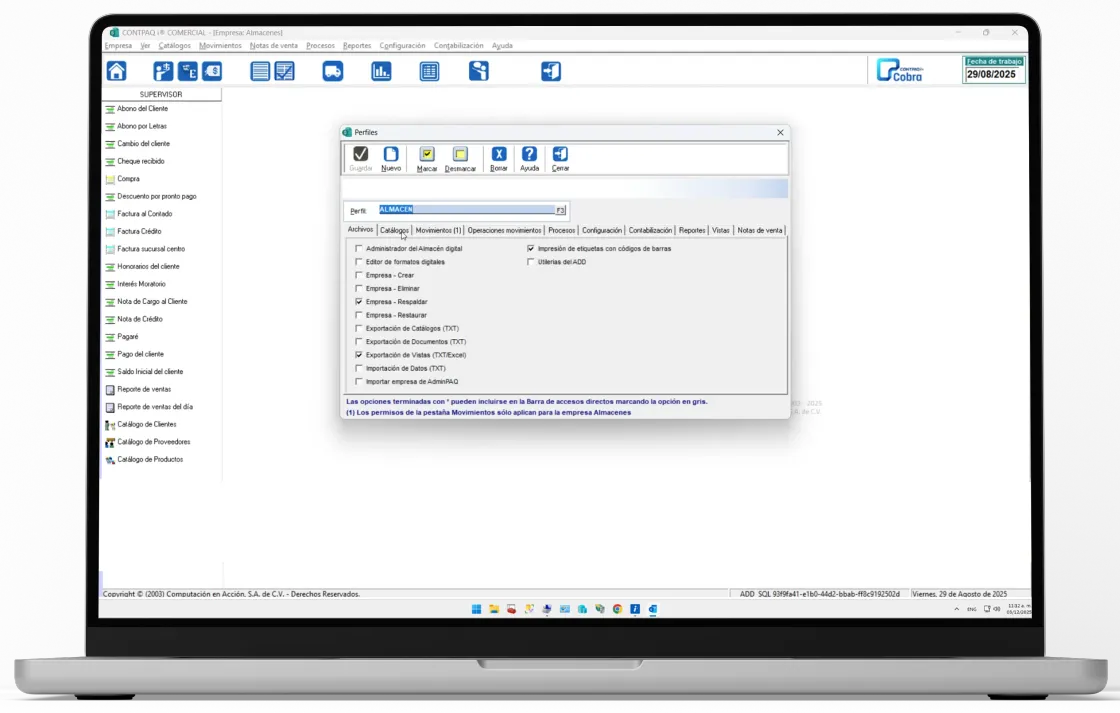Click the Perfil name input field
This screenshot has height=713, width=1120.
[467, 209]
